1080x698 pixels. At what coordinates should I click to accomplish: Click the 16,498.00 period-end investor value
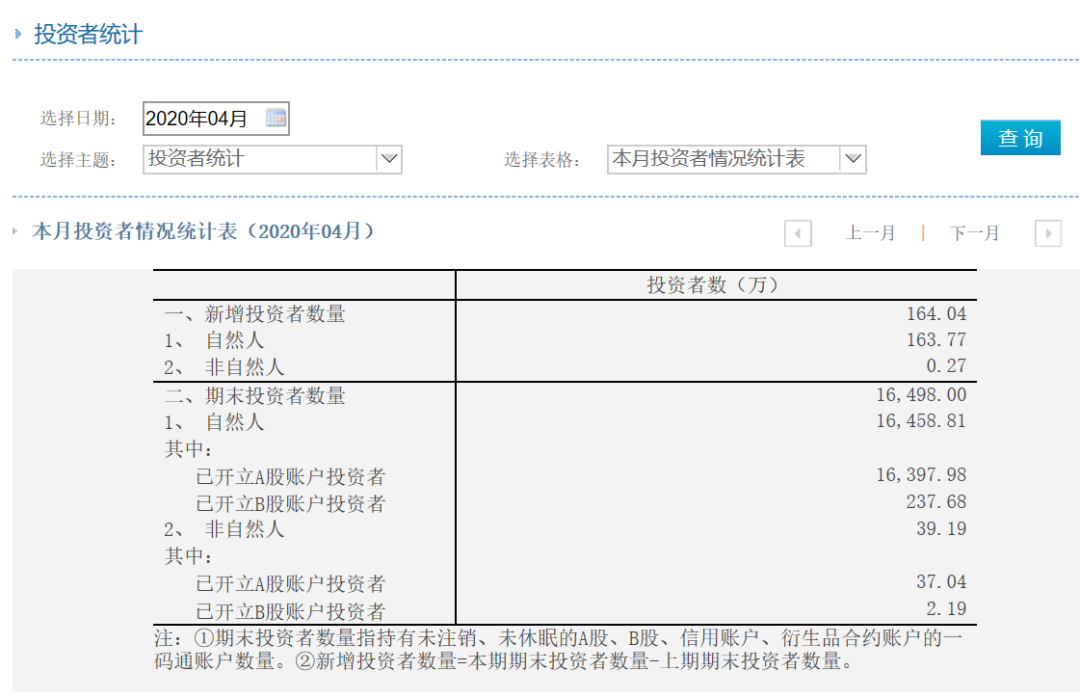tap(921, 395)
